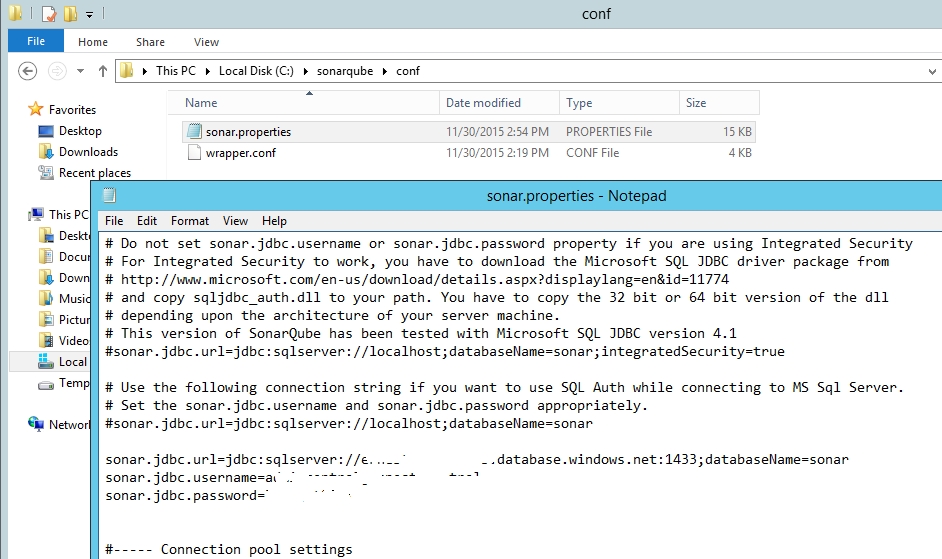Click the Documents folder icon under This PC
Image resolution: width=942 pixels, height=559 pixels.
[x=46, y=257]
